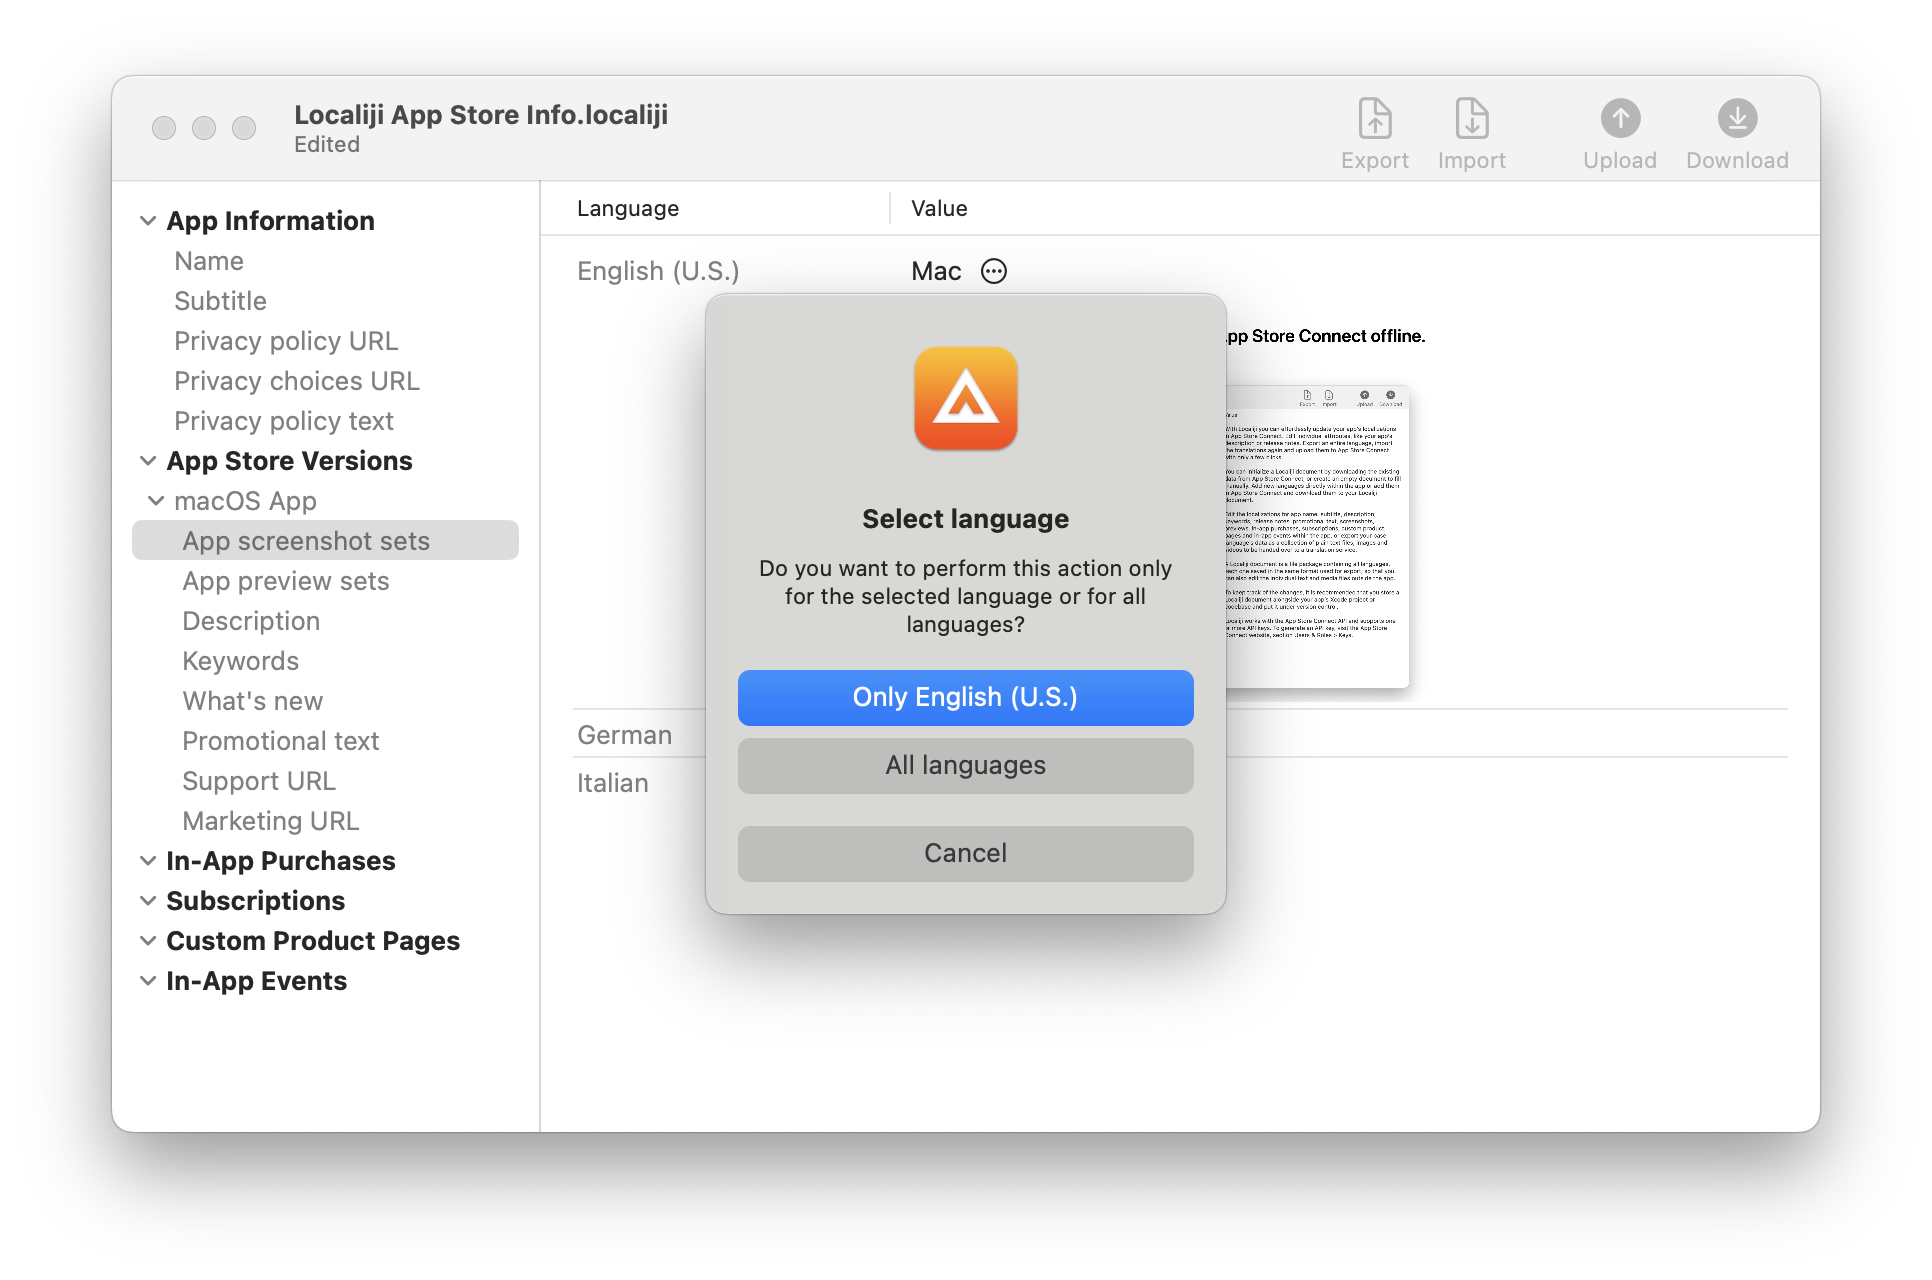This screenshot has height=1280, width=1932.
Task: Click the window minimize button
Action: [x=204, y=128]
